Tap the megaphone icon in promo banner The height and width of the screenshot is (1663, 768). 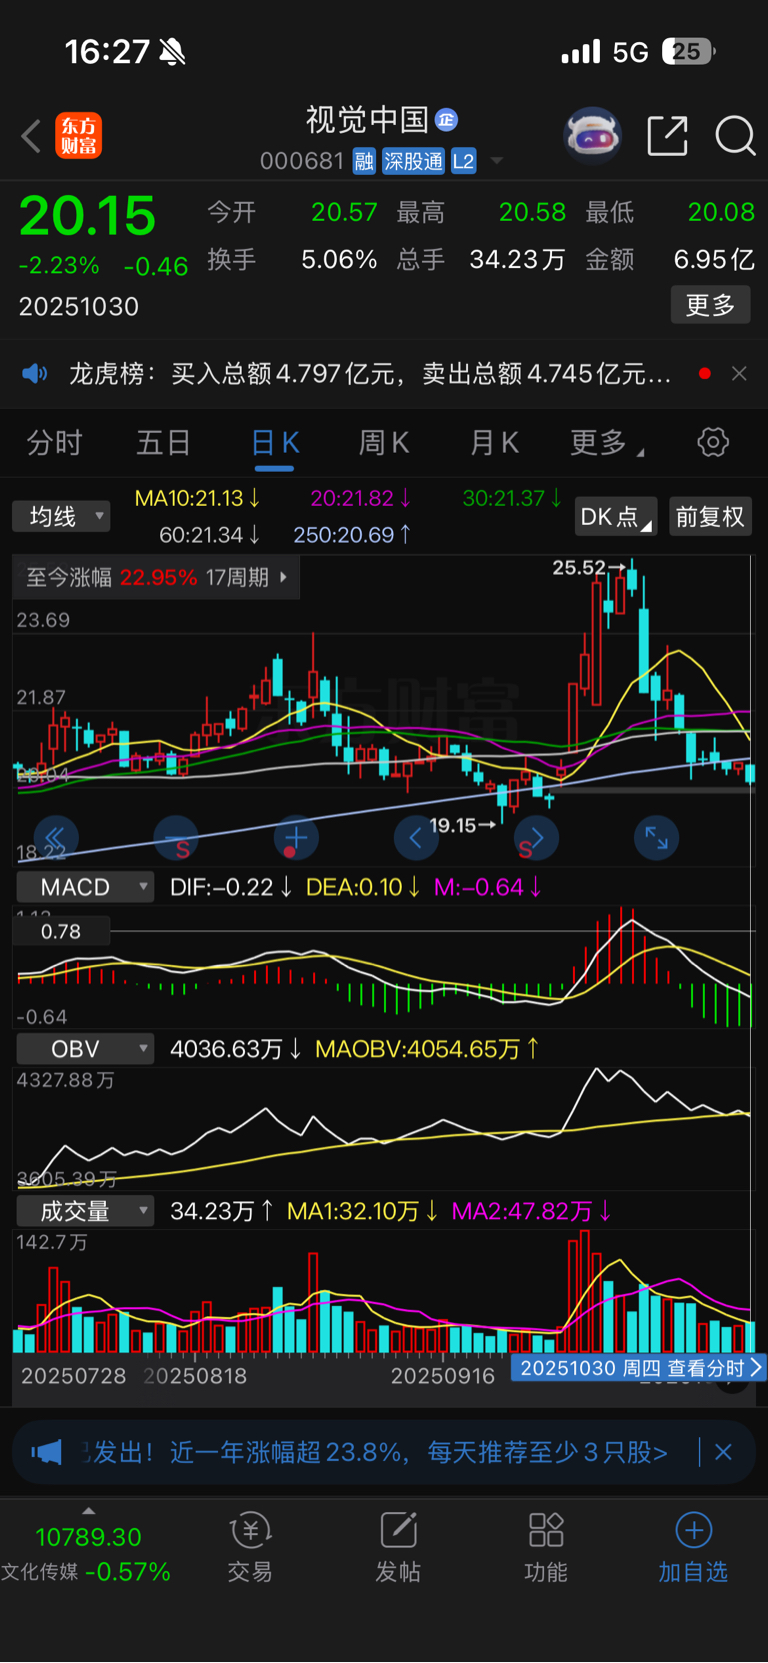[x=46, y=1452]
